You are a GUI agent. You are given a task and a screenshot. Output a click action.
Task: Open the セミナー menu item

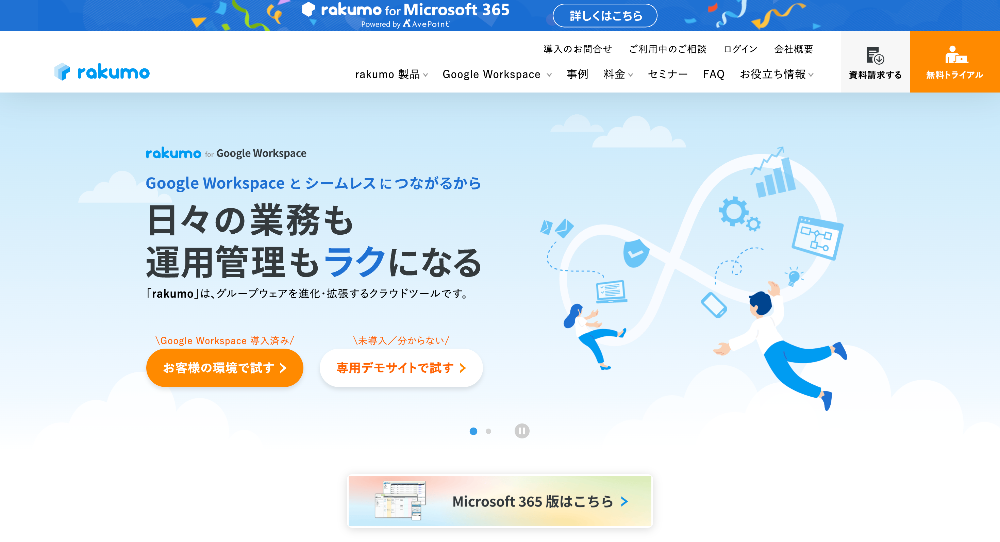point(667,74)
